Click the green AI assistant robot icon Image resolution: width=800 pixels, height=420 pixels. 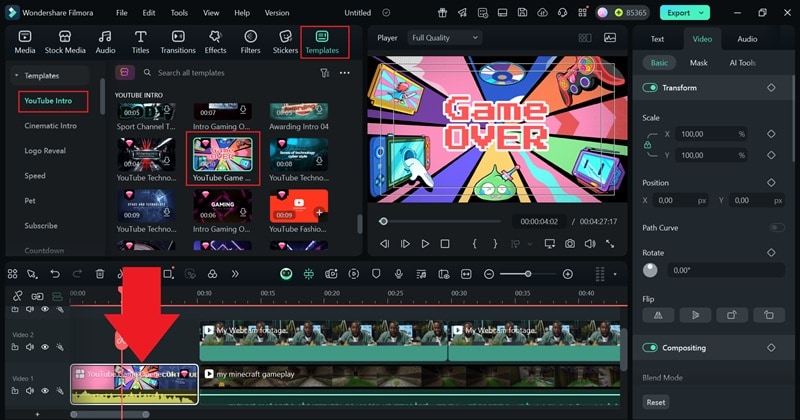pos(286,274)
